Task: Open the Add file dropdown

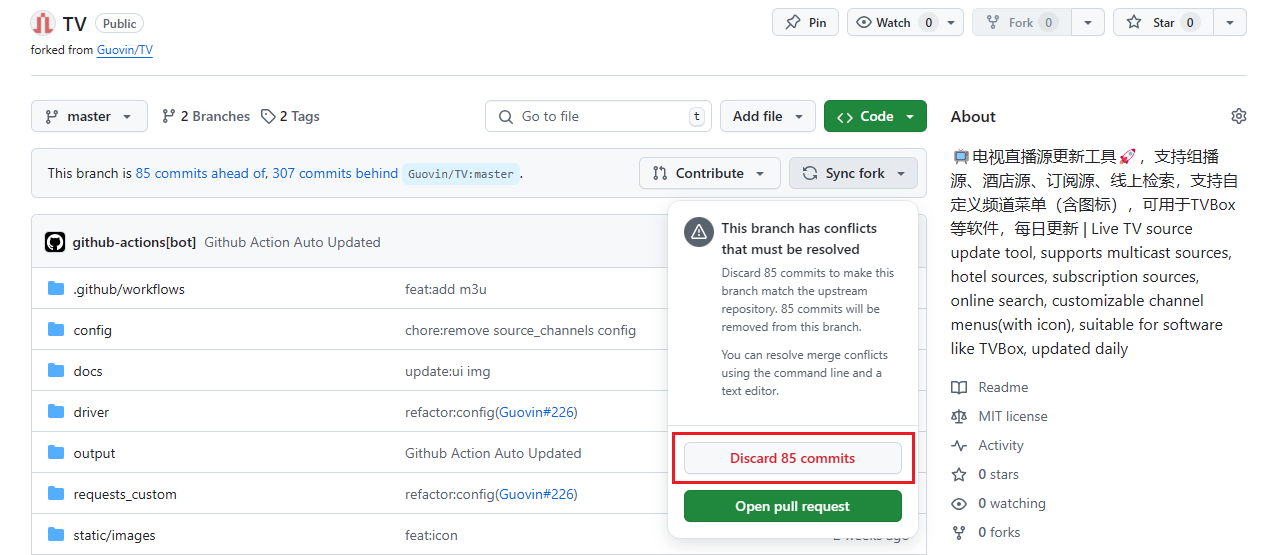Action: 768,116
